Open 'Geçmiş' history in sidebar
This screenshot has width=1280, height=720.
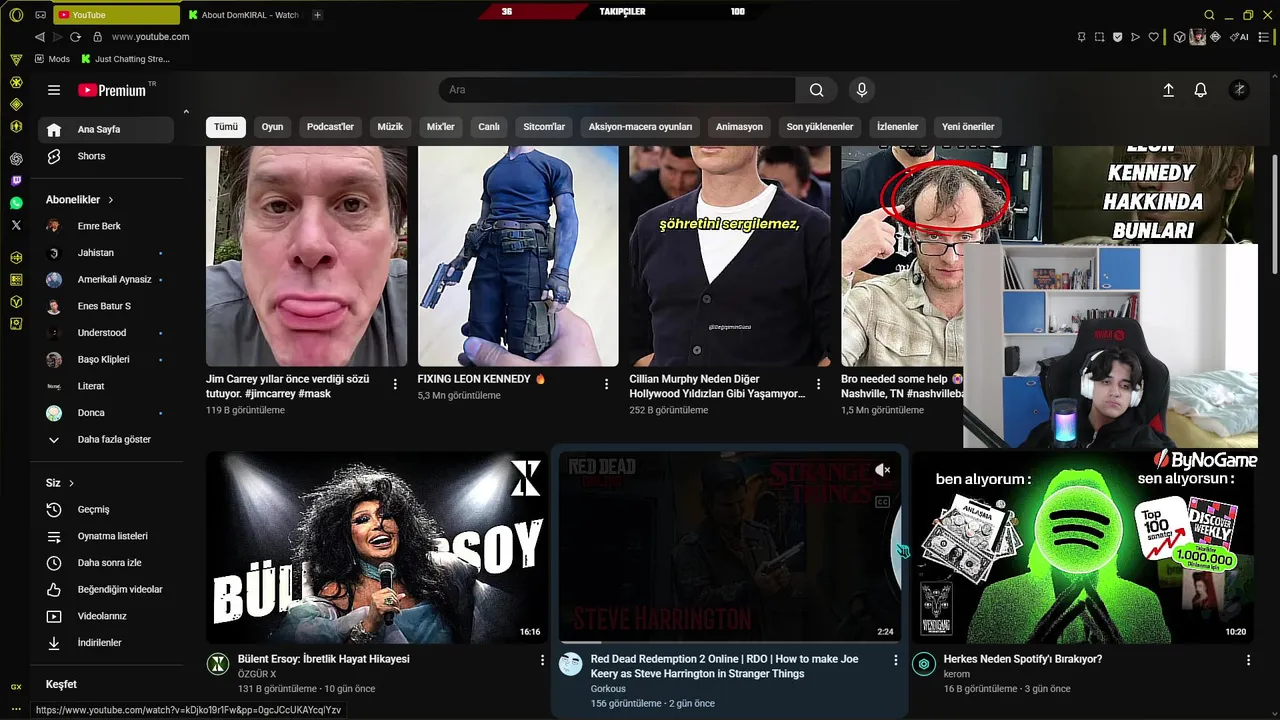pyautogui.click(x=105, y=510)
